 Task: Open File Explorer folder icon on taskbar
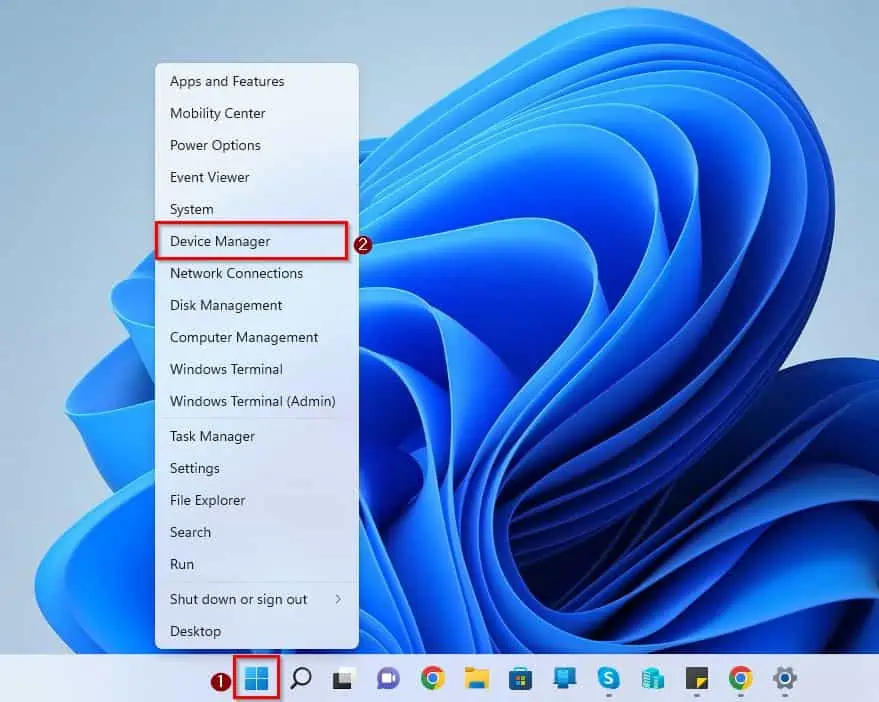pyautogui.click(x=476, y=678)
